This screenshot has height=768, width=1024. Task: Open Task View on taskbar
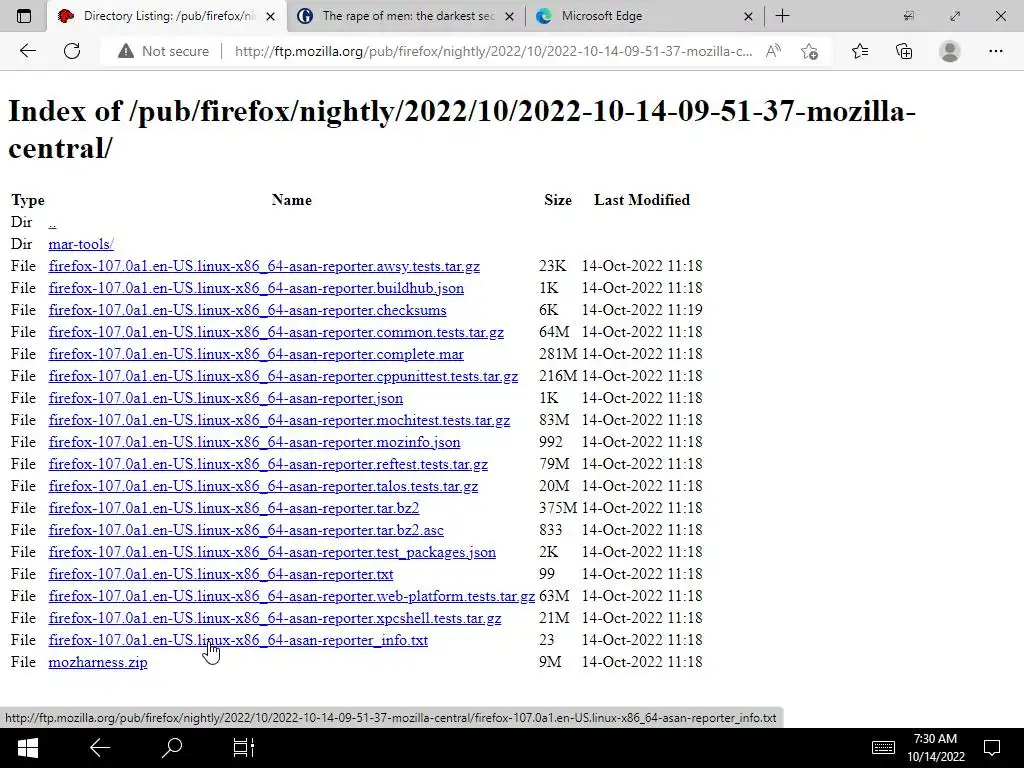[x=244, y=748]
